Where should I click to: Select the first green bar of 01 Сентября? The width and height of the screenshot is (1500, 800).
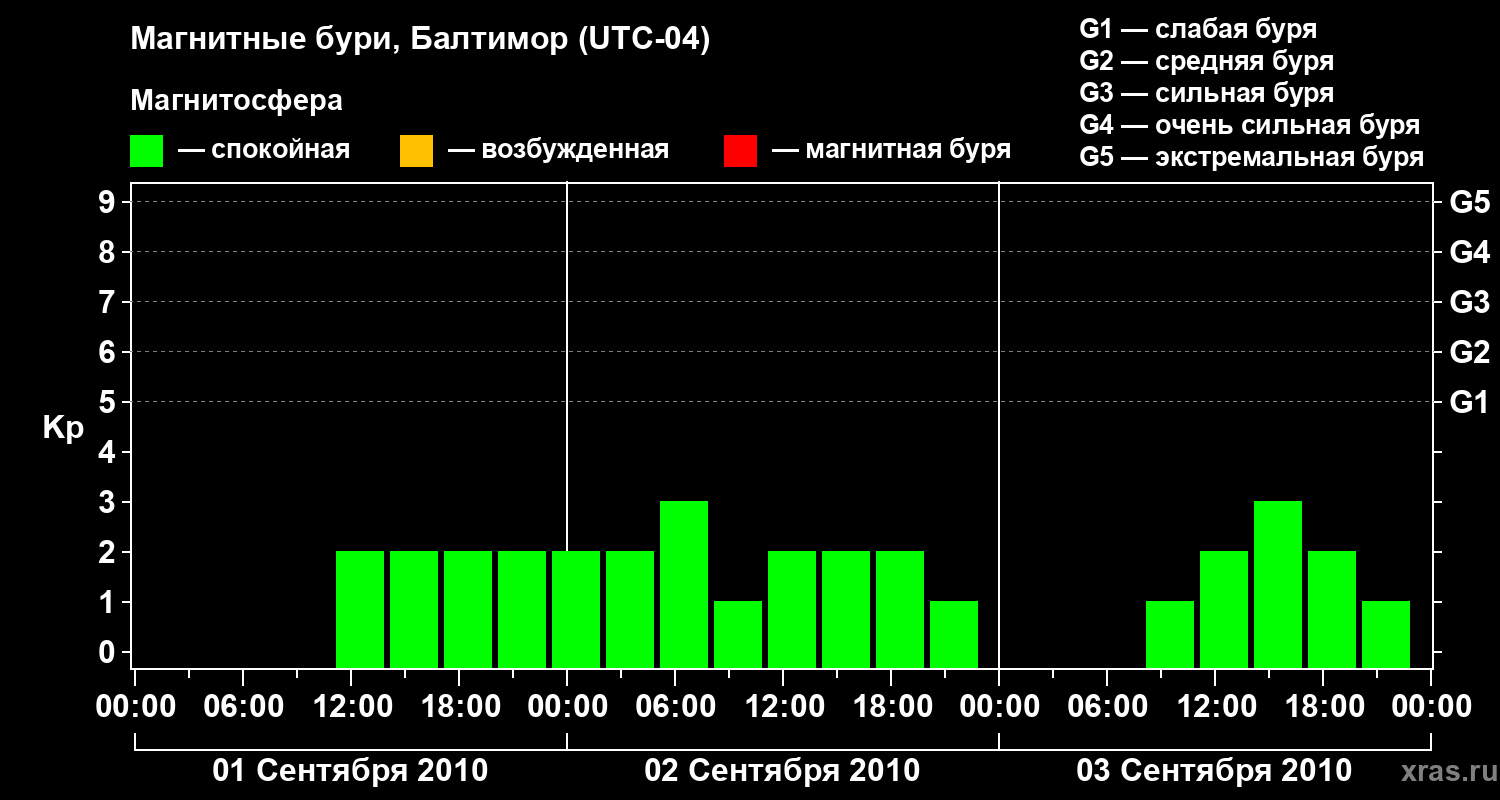tap(360, 609)
